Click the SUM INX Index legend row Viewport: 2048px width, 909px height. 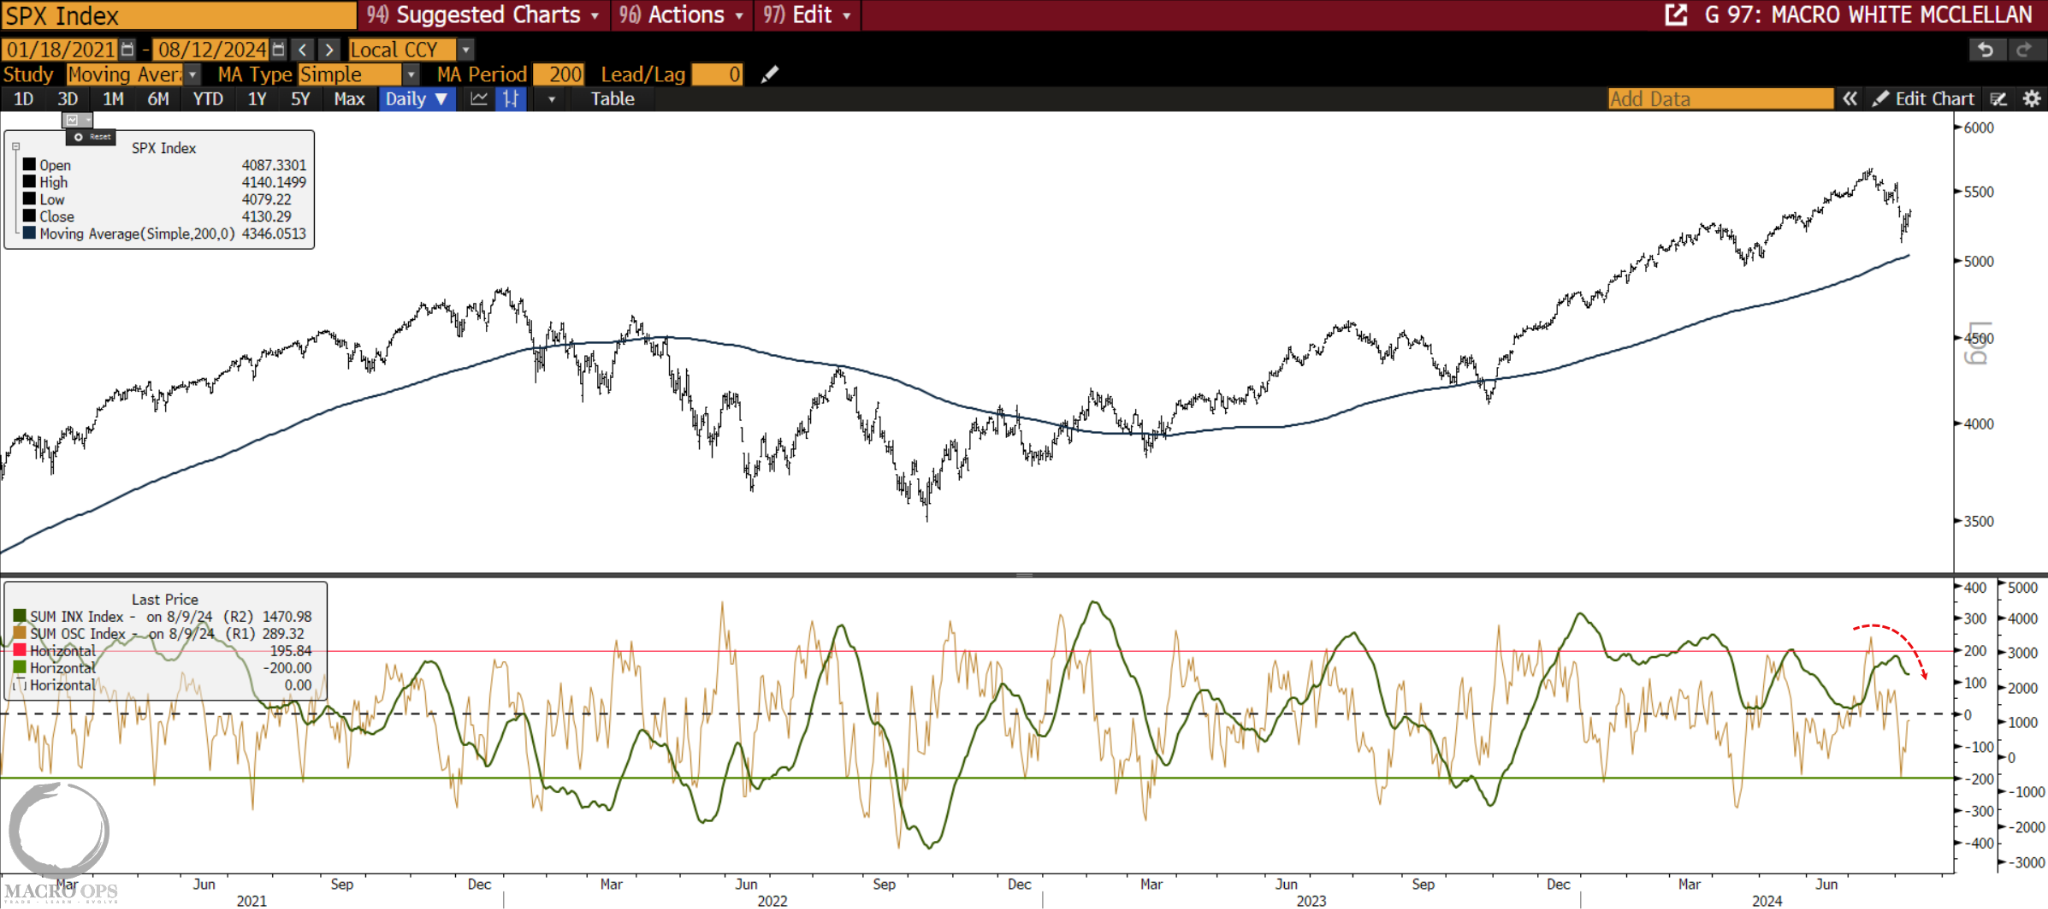162,616
